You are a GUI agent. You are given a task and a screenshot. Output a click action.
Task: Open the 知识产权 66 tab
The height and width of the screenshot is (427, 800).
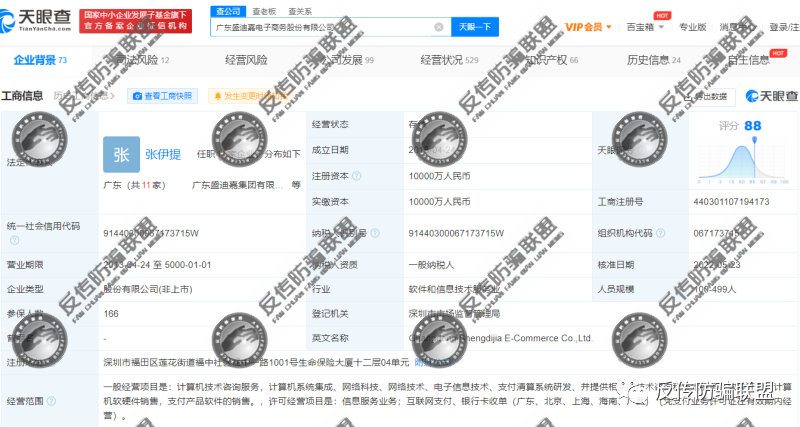coord(552,60)
